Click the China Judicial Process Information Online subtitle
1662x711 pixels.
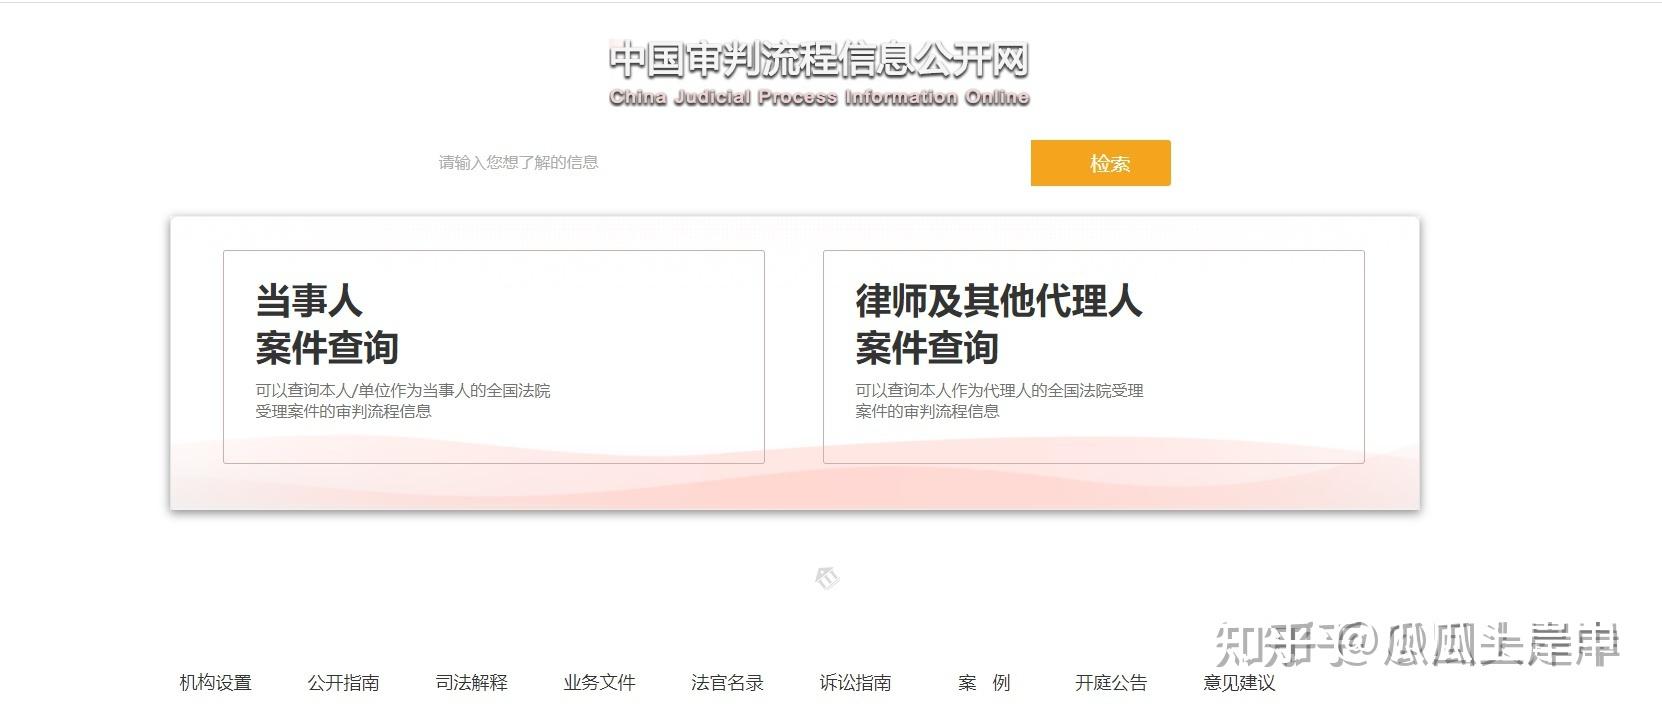(819, 97)
